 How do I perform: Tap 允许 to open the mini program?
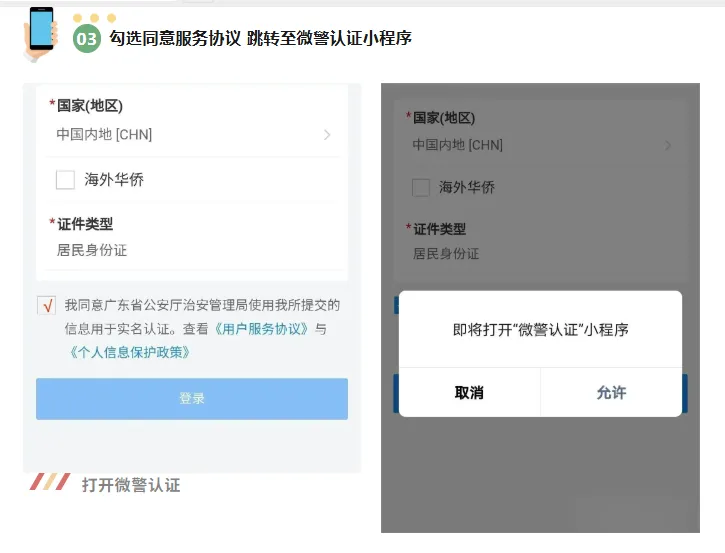click(x=611, y=393)
